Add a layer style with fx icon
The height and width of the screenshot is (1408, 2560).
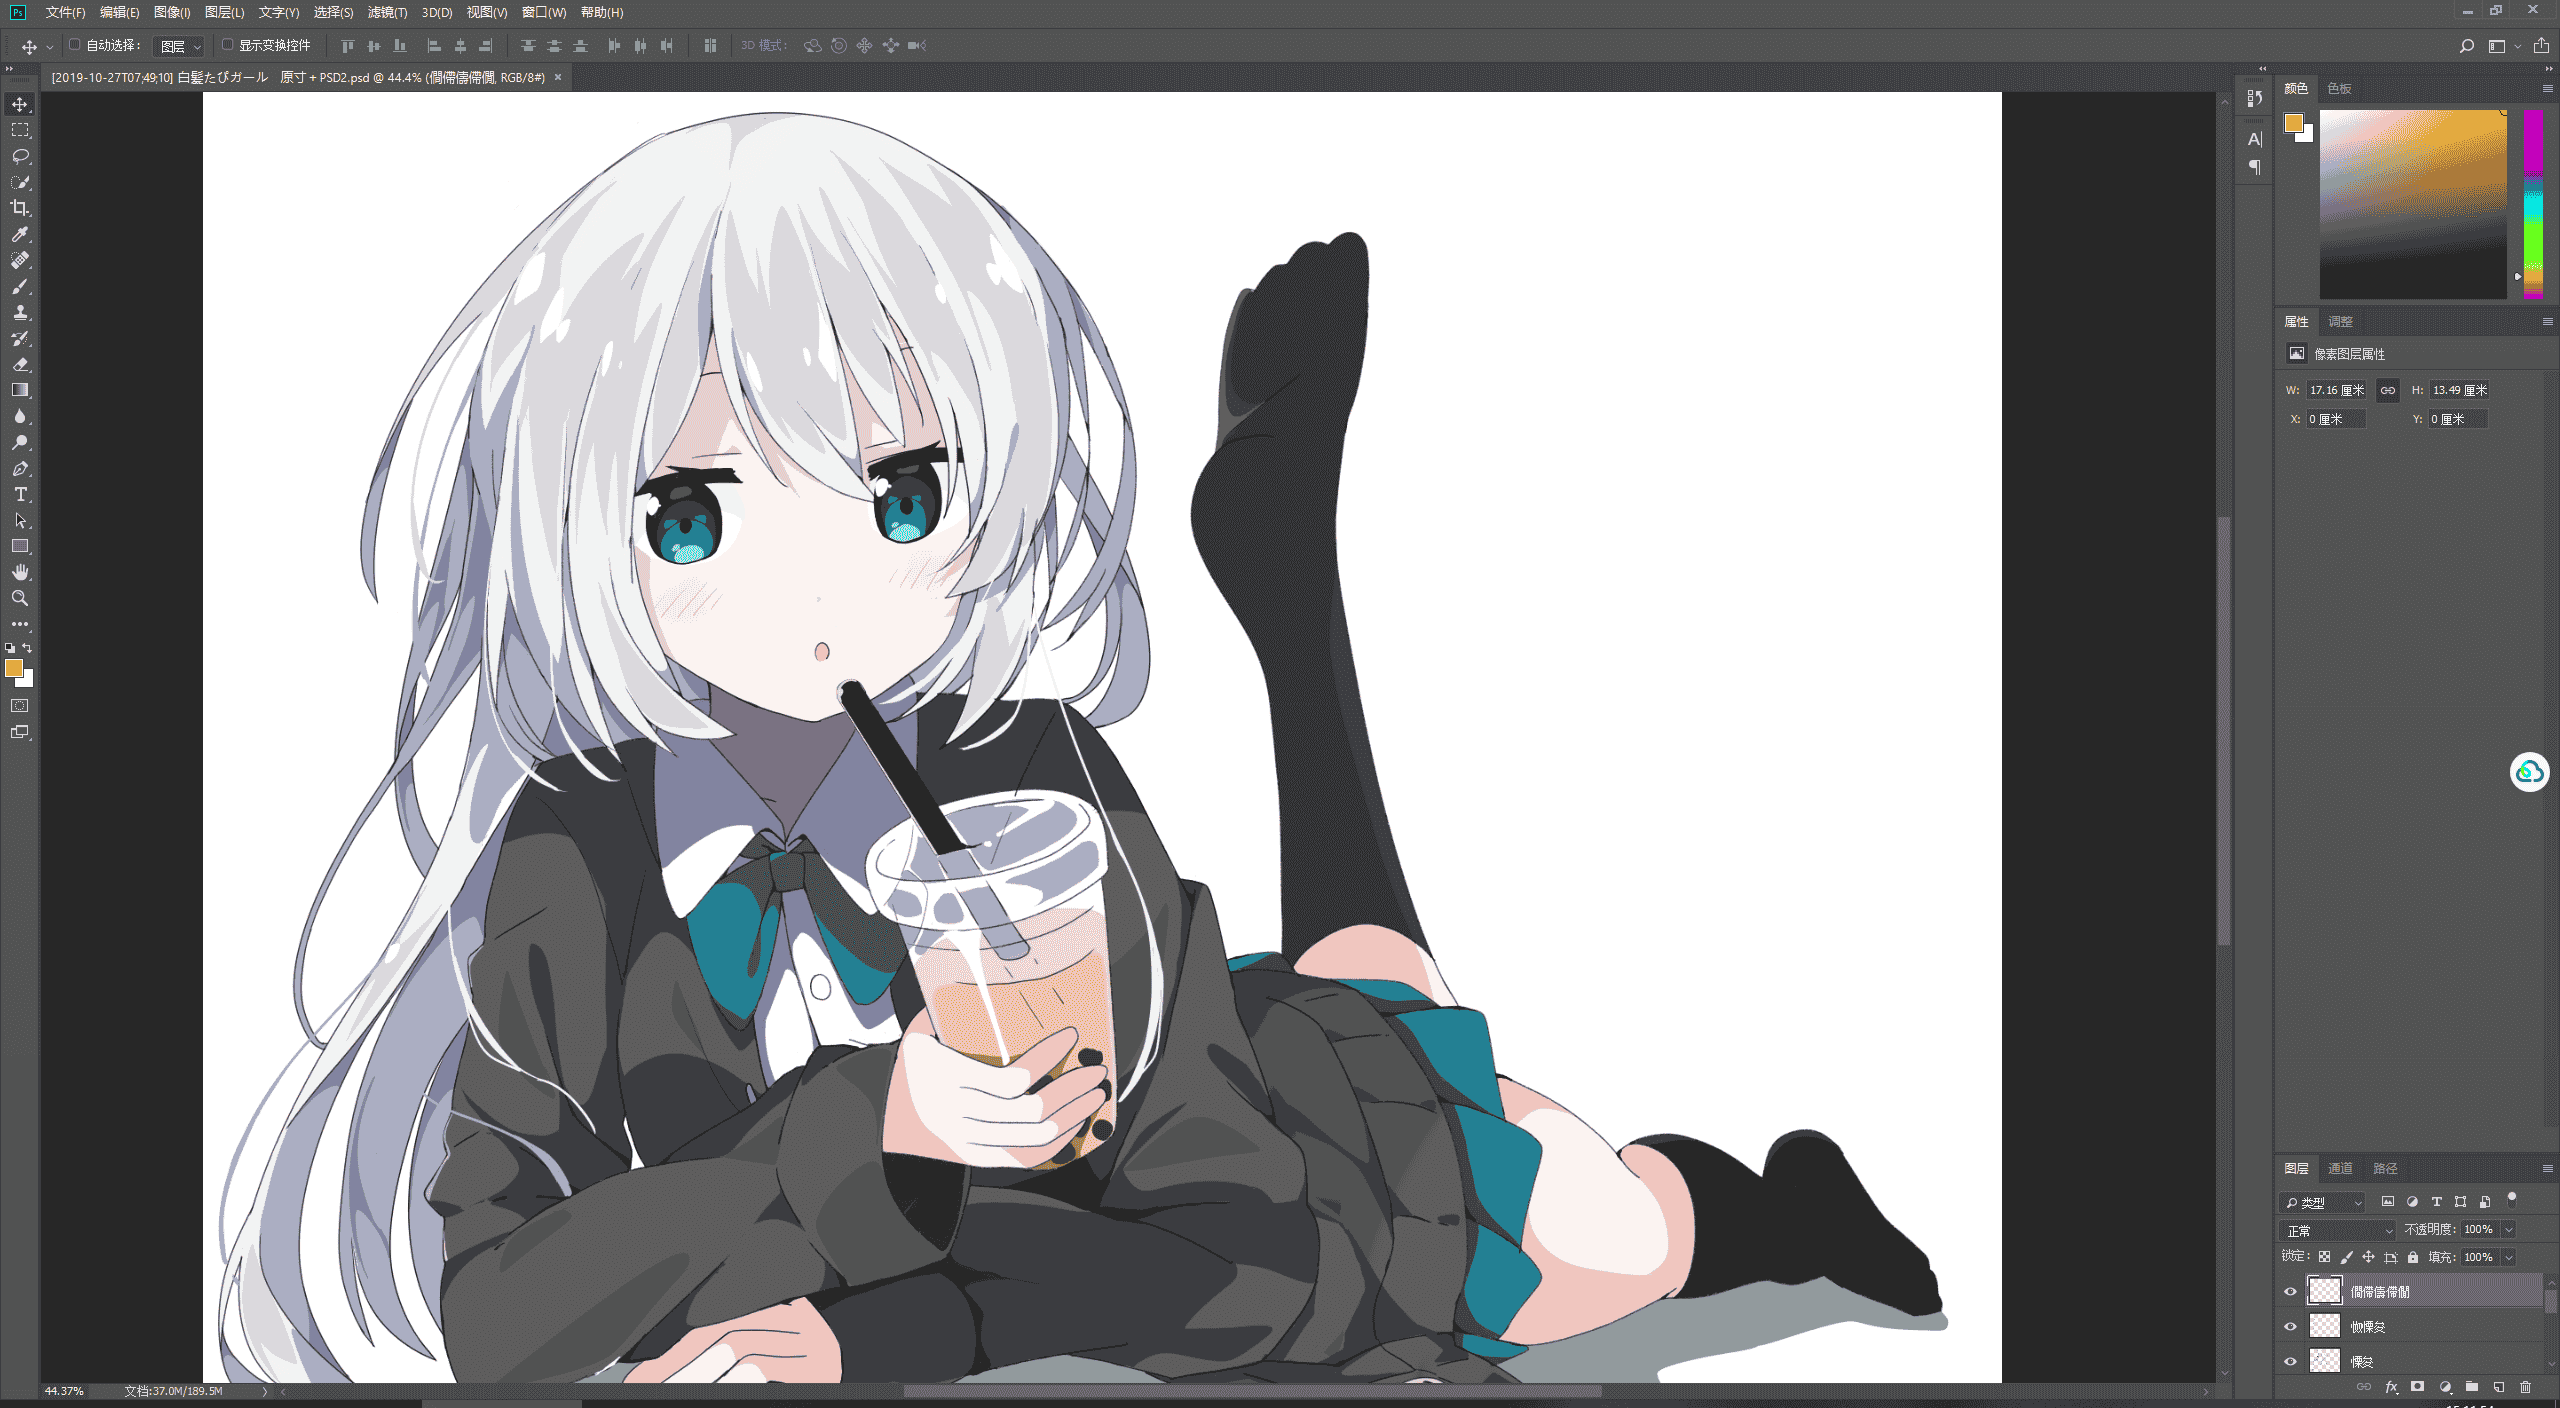click(x=2391, y=1387)
